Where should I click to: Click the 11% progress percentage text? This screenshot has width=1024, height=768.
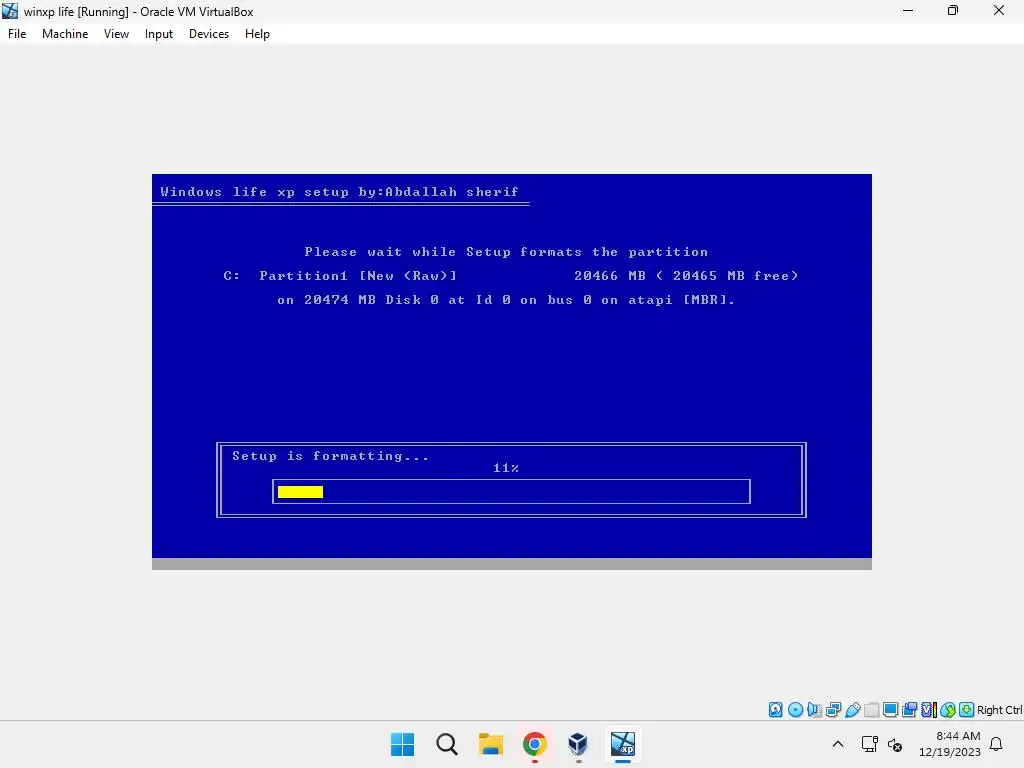[506, 468]
